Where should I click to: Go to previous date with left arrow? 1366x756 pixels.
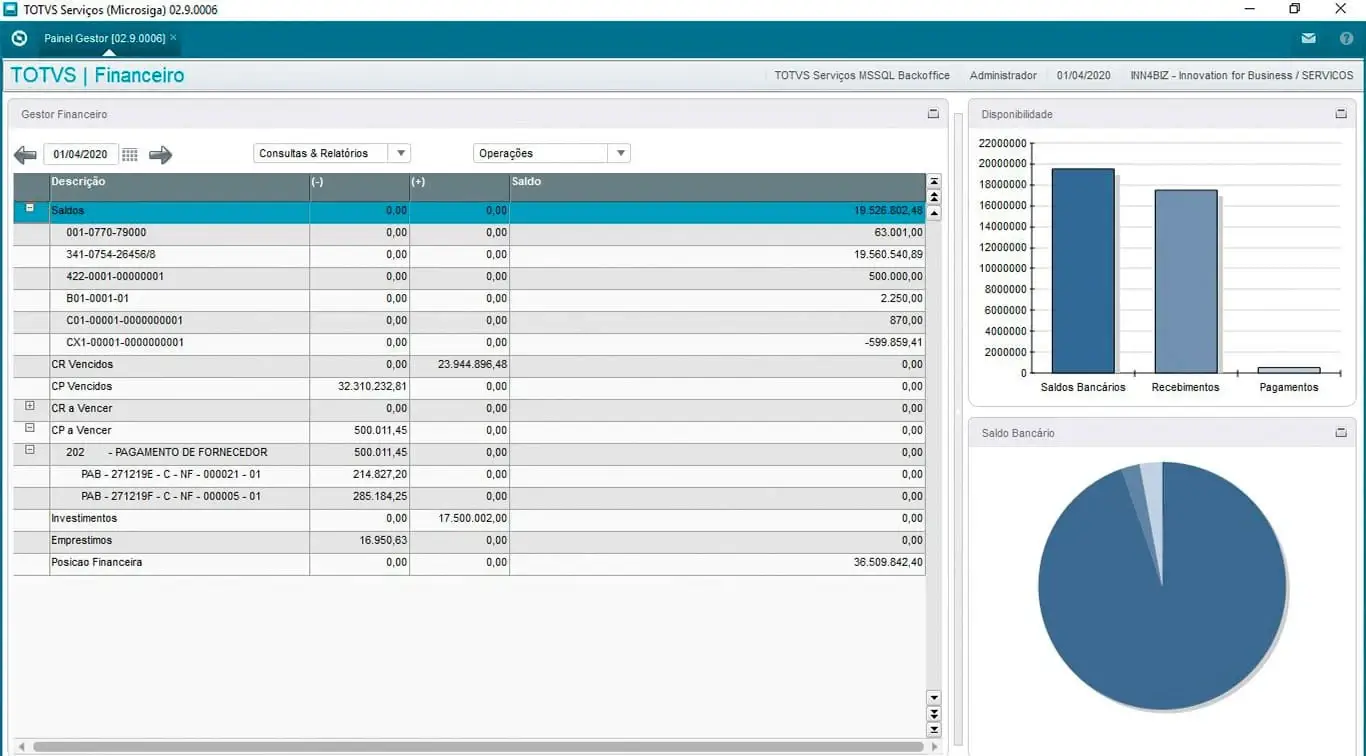click(25, 155)
